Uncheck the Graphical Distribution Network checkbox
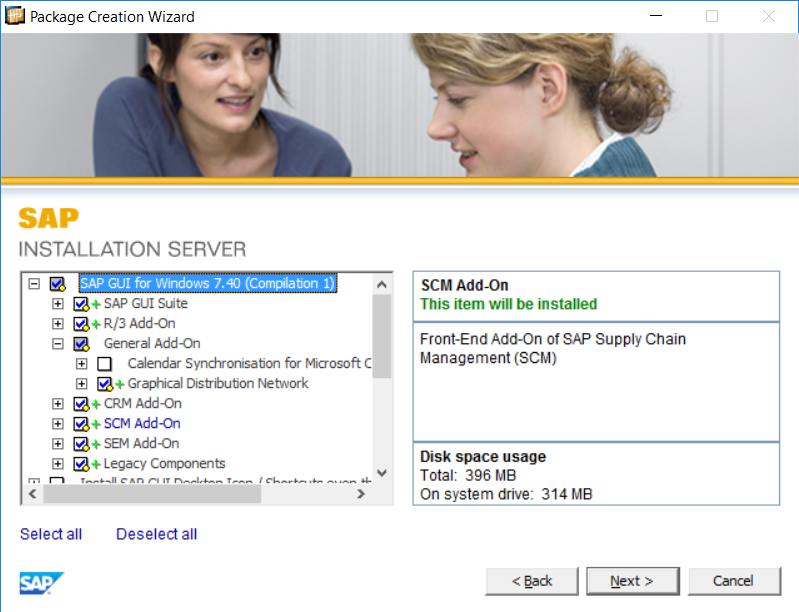This screenshot has height=612, width=799. 104,384
